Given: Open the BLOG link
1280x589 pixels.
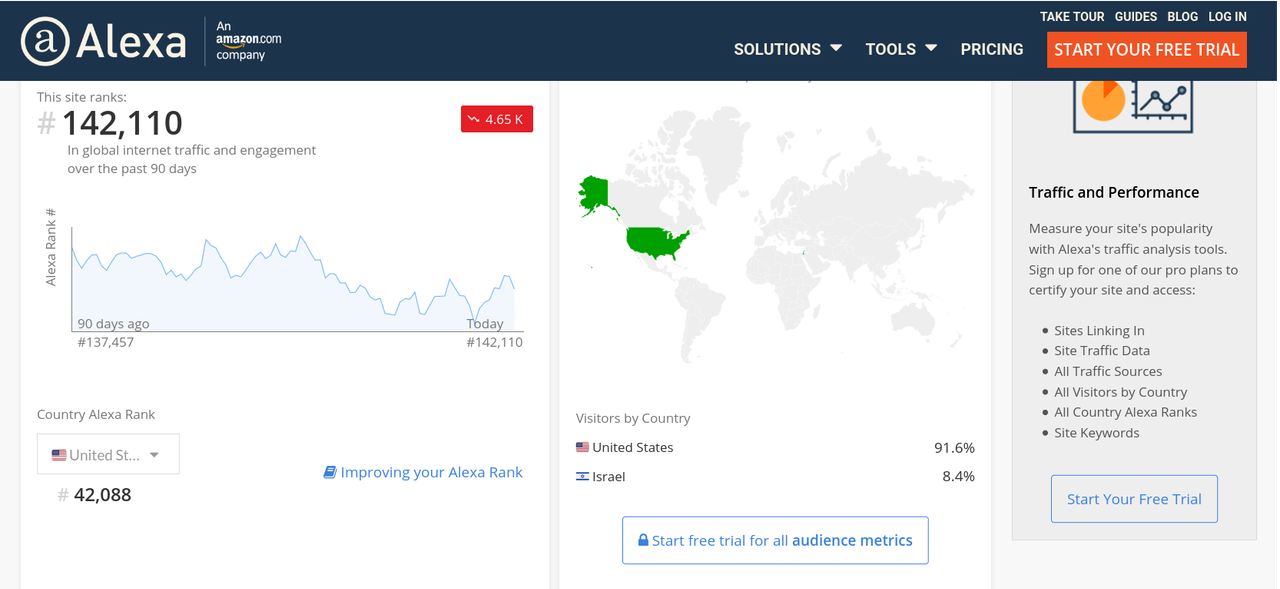Looking at the screenshot, I should [1182, 16].
